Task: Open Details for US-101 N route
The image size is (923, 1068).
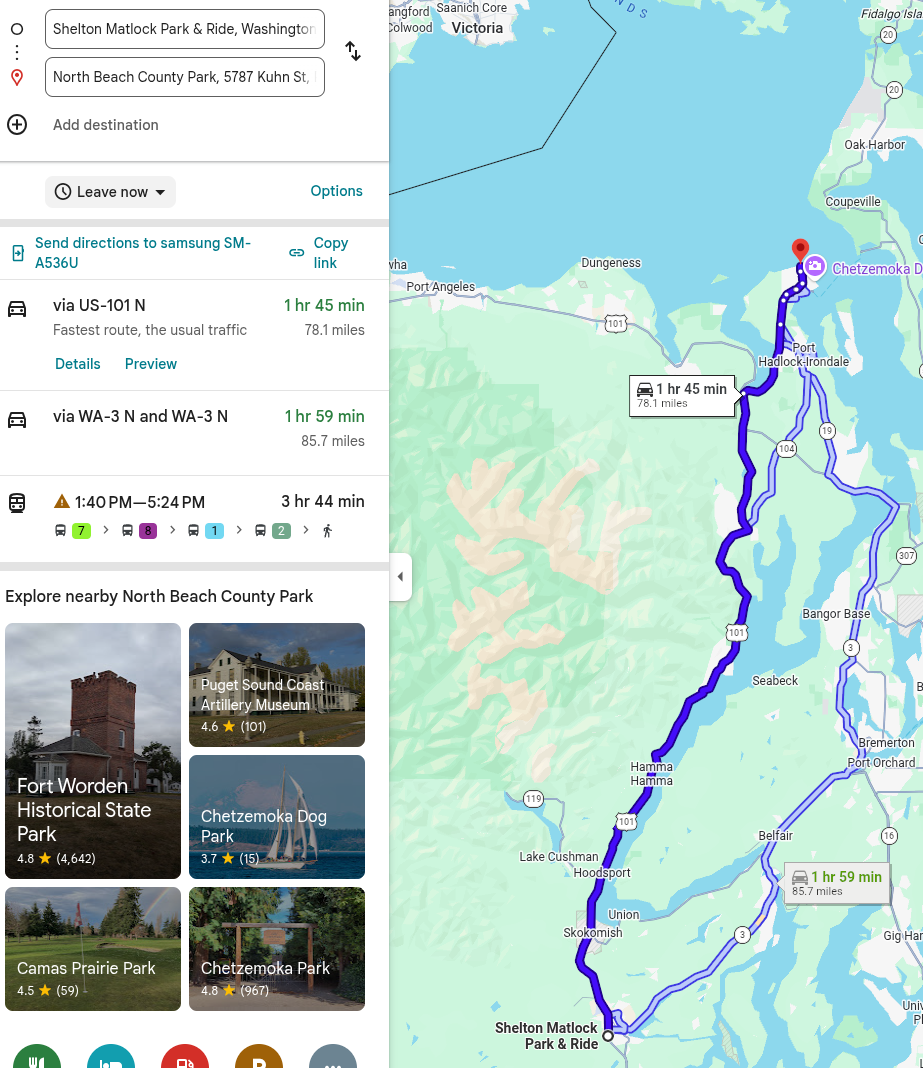Action: (78, 364)
